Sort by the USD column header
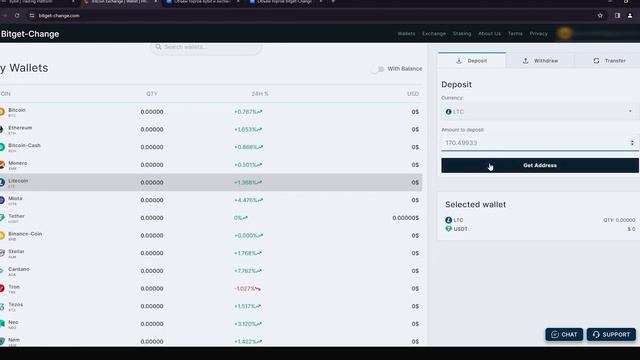This screenshot has height=360, width=640. pos(413,94)
